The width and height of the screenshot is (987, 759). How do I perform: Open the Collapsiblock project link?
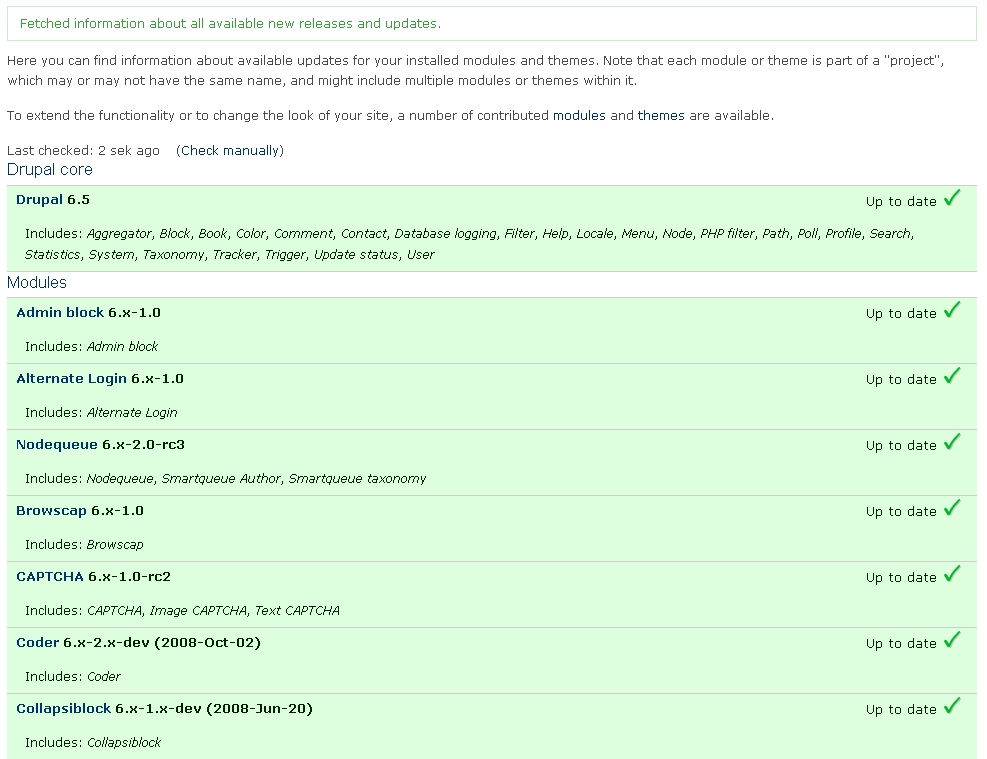pos(64,709)
